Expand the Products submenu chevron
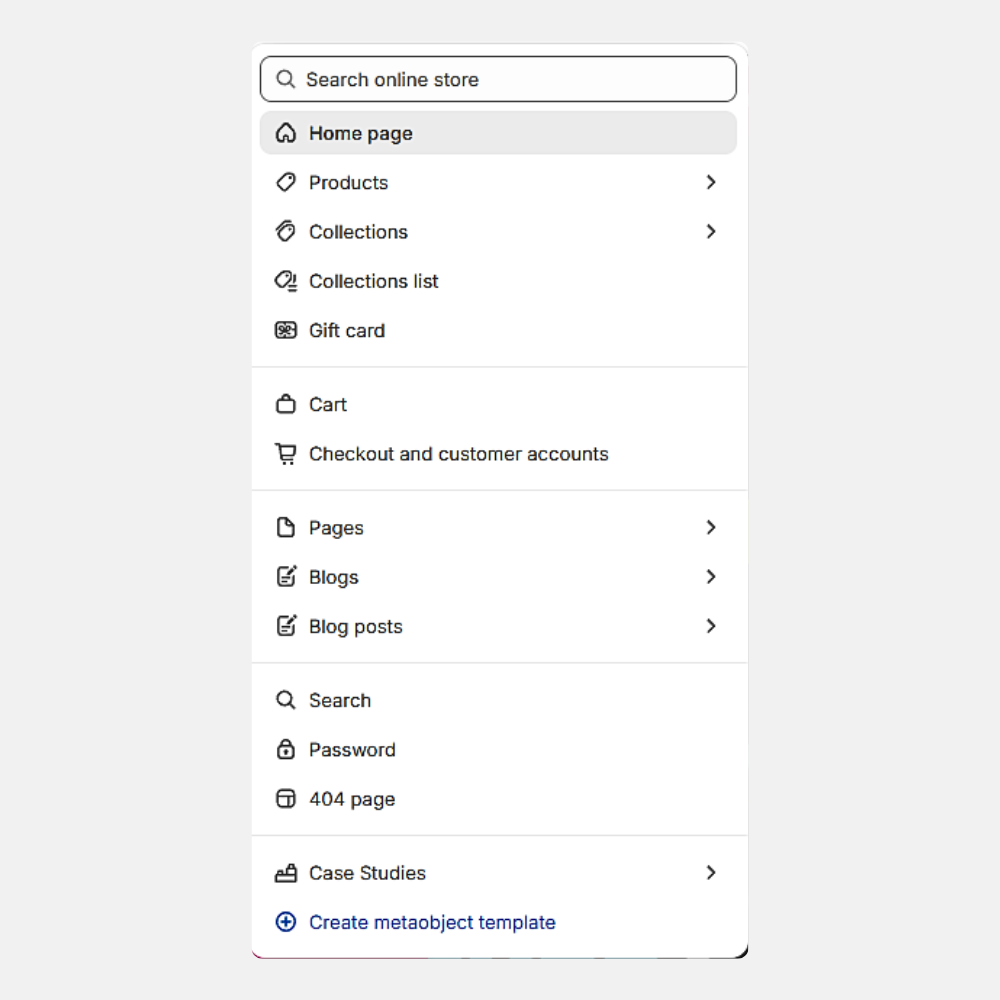1000x1000 pixels. tap(711, 182)
